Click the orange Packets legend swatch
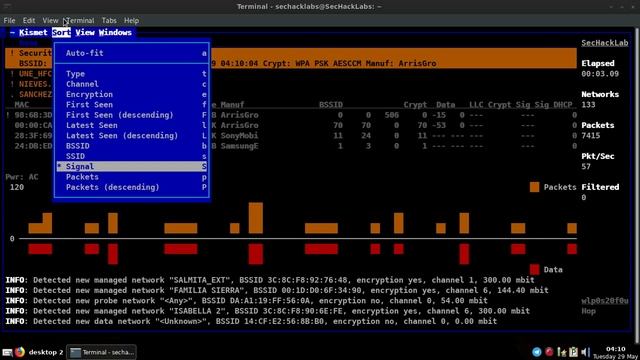The width and height of the screenshot is (640, 360). (x=534, y=187)
